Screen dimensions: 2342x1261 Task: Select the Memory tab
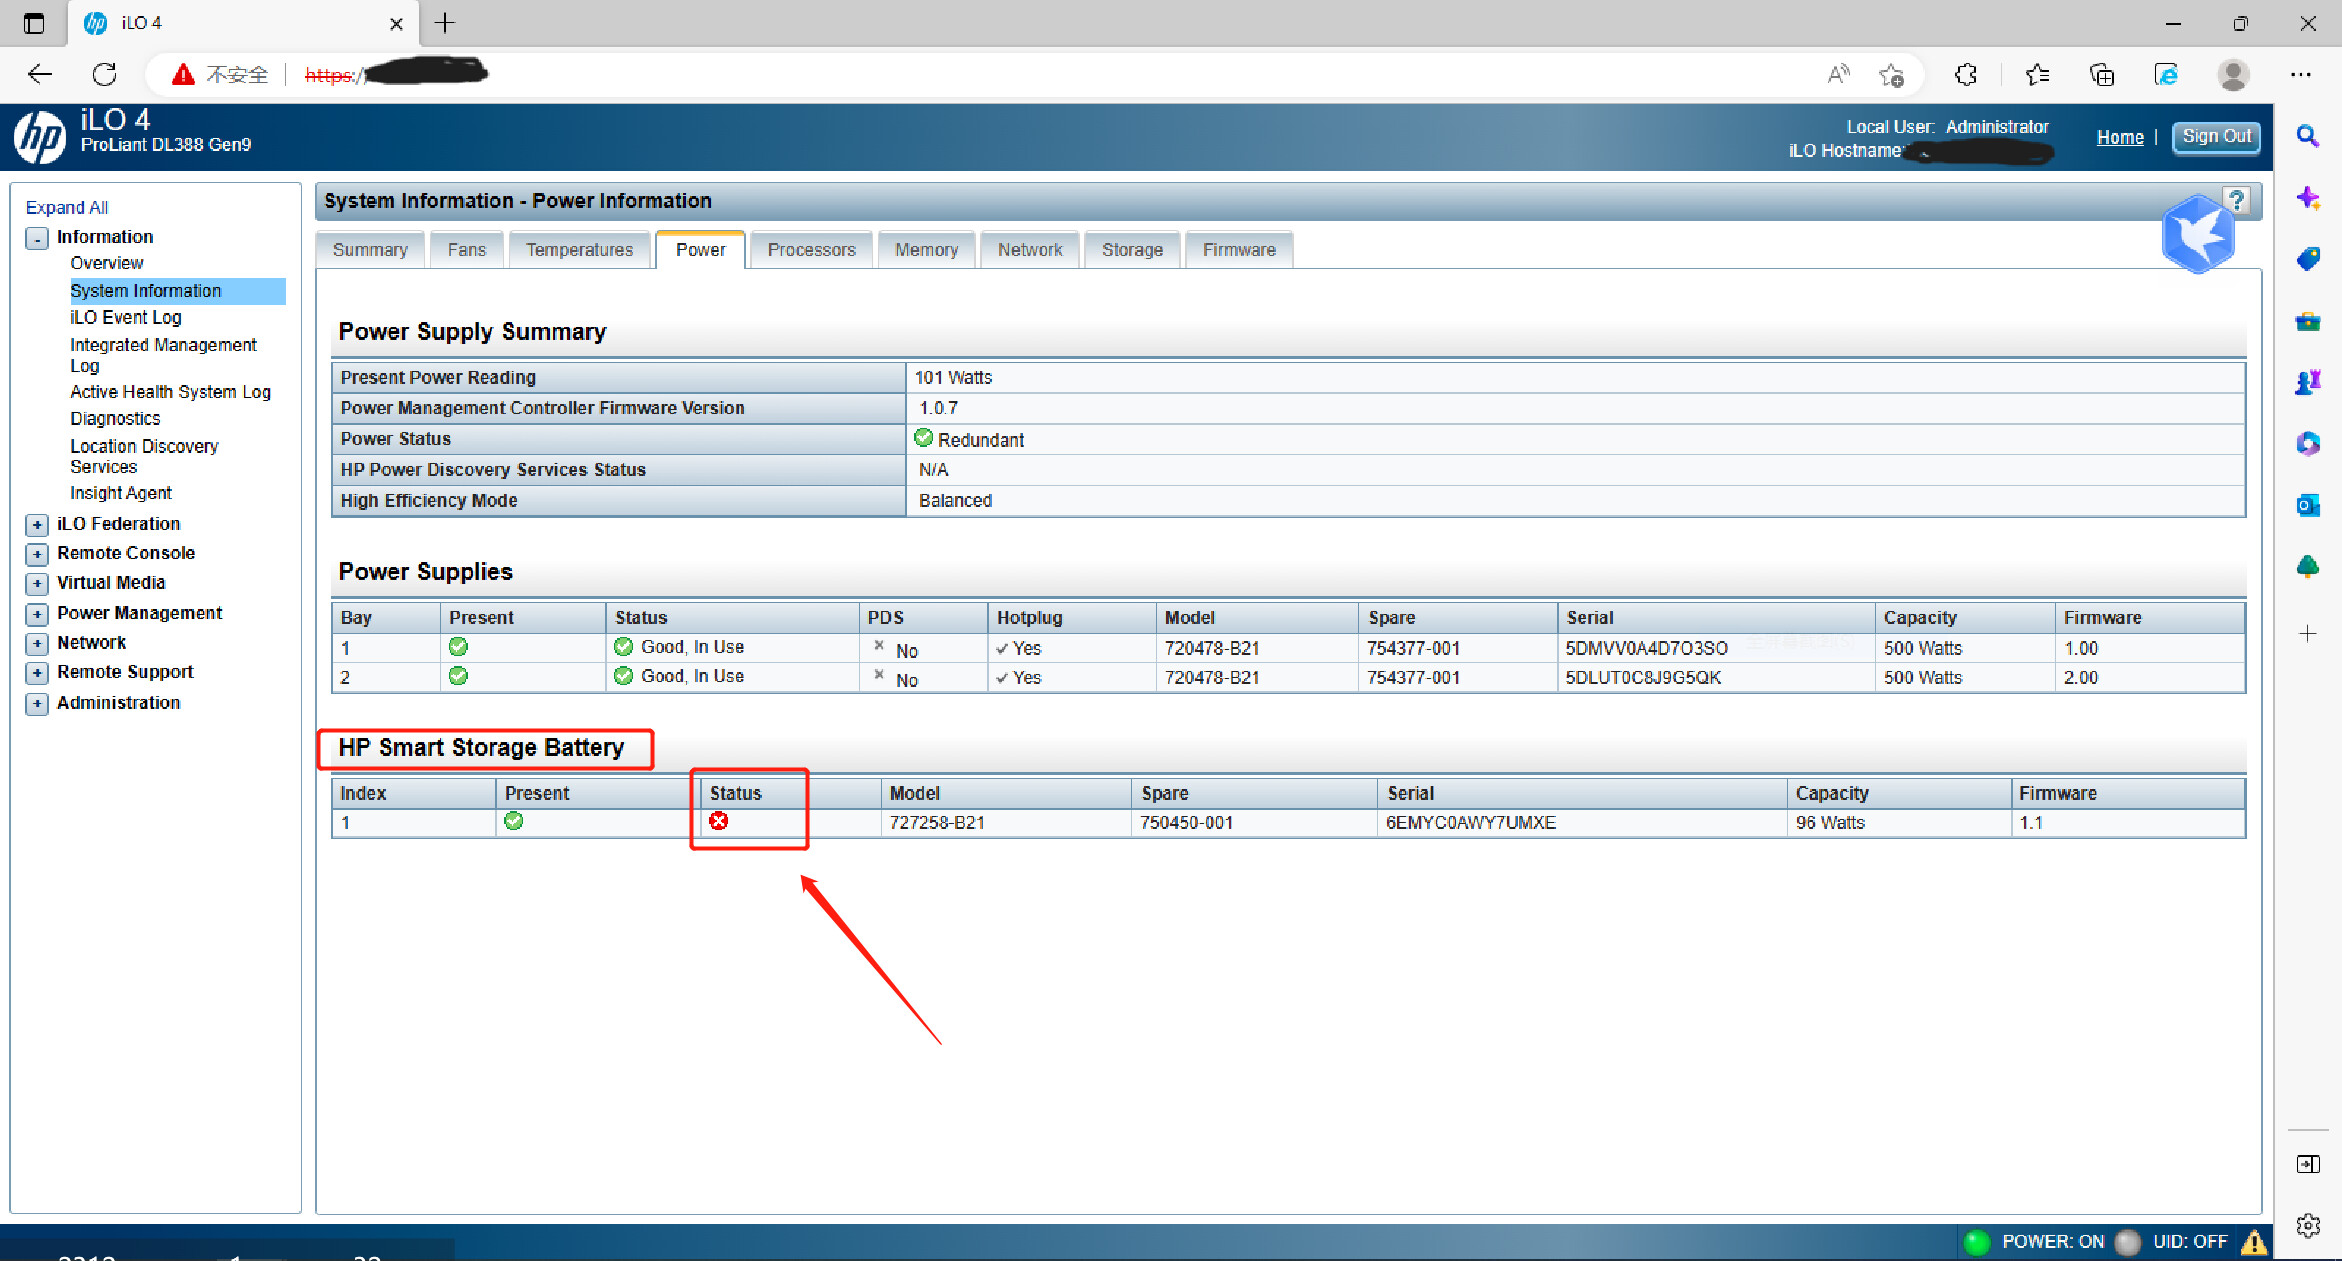[x=927, y=248]
